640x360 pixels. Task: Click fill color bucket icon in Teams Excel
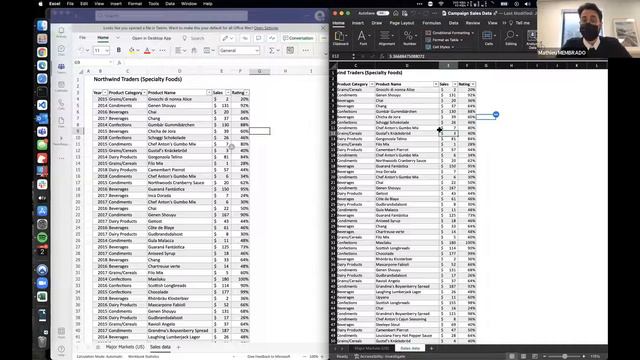click(131, 50)
